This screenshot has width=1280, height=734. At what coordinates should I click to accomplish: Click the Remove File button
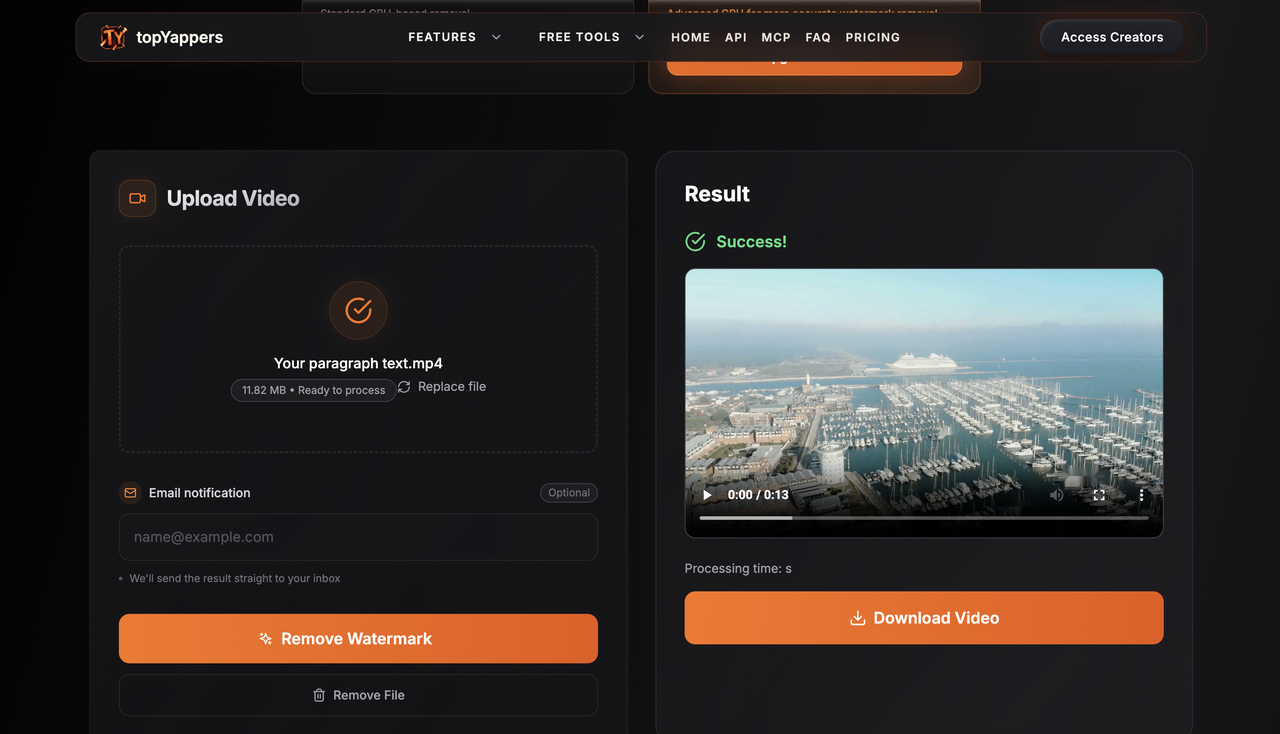(x=358, y=695)
